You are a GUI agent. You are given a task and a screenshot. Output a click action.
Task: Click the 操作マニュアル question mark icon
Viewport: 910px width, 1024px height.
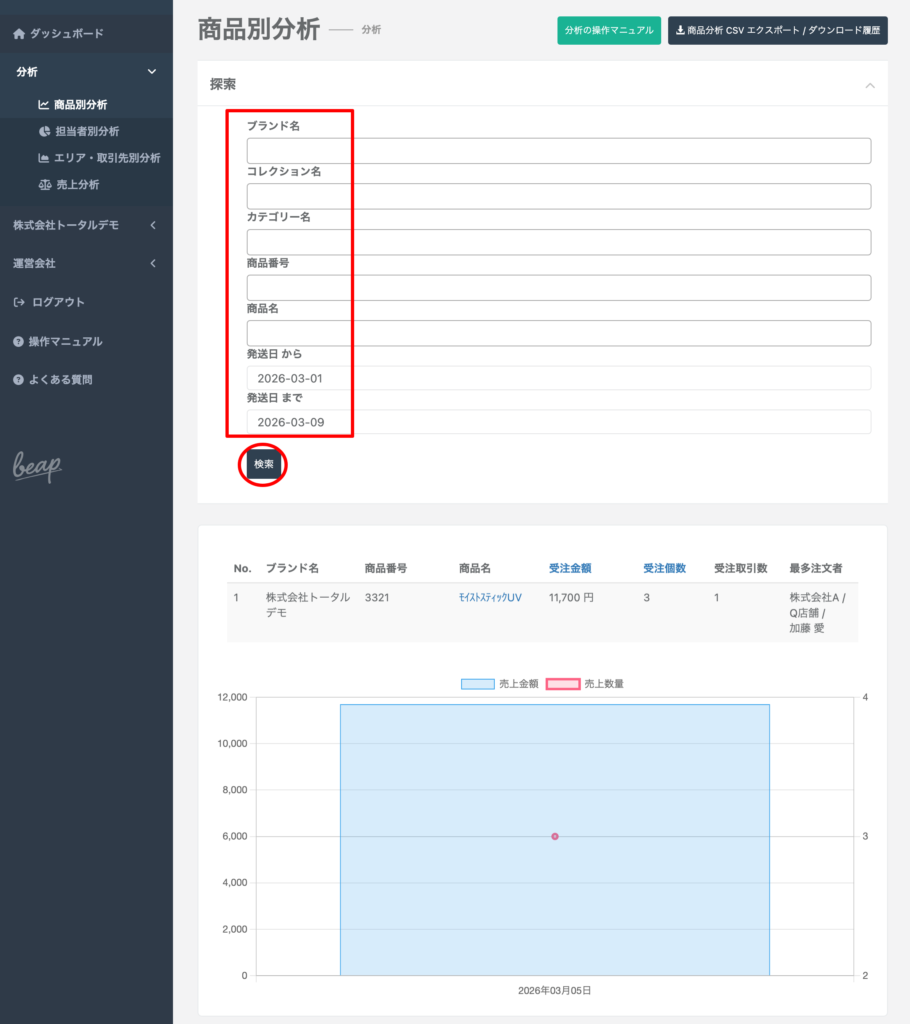pos(18,342)
